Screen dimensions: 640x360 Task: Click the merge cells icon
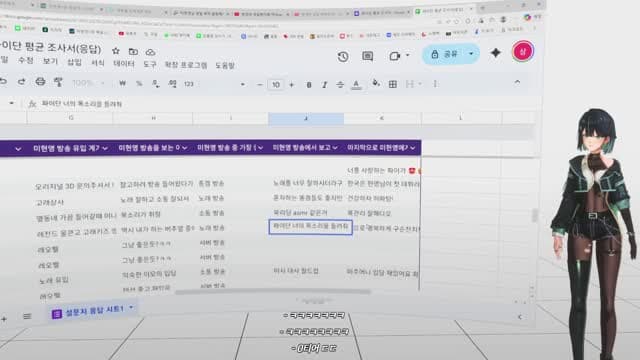(410, 84)
